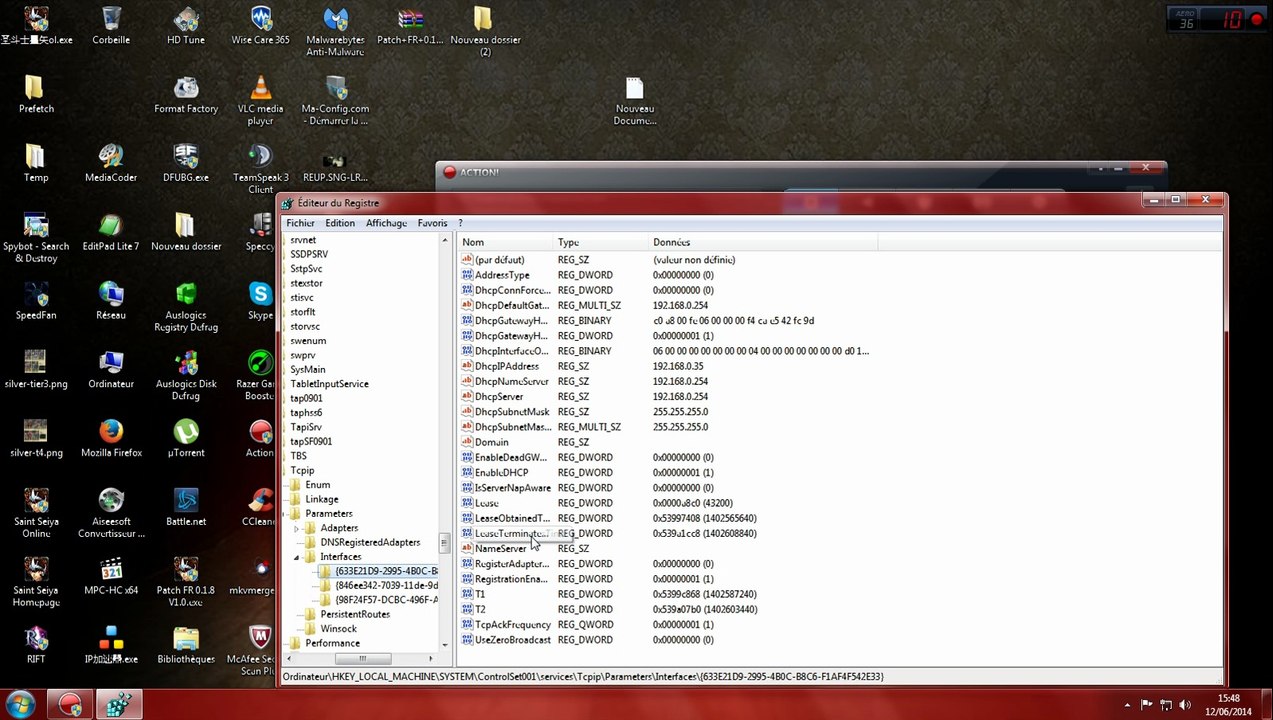Click the Registry Editor taskbar icon
The width and height of the screenshot is (1273, 720).
coord(118,704)
